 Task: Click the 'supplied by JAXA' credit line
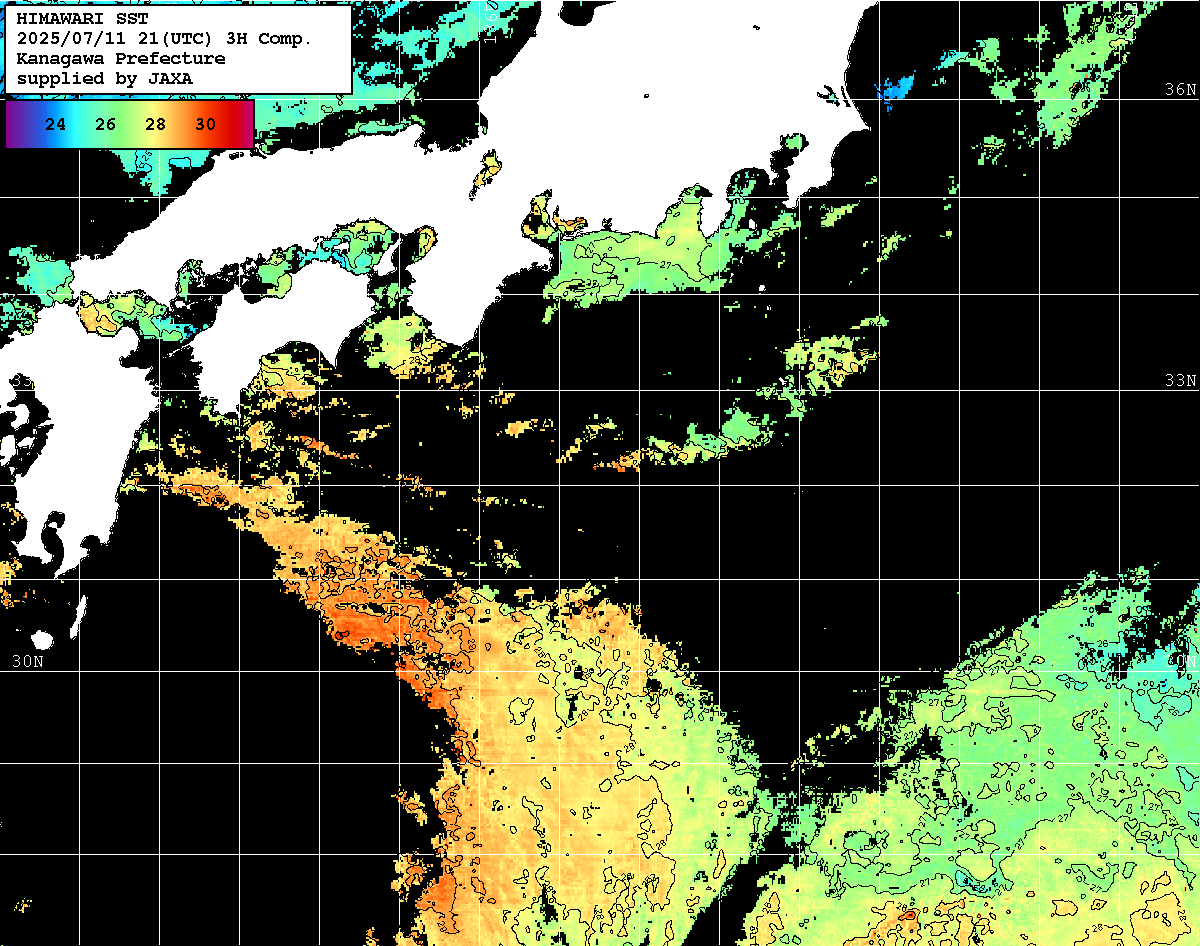[104, 78]
